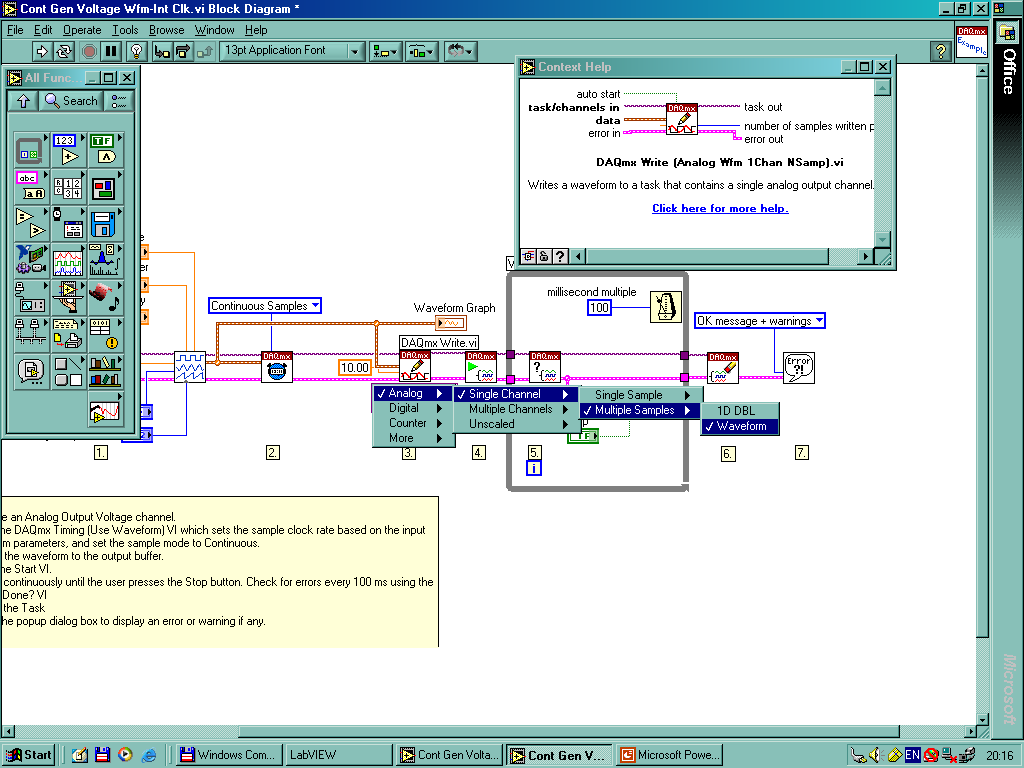Open the File menu
This screenshot has width=1024, height=768.
(15, 30)
